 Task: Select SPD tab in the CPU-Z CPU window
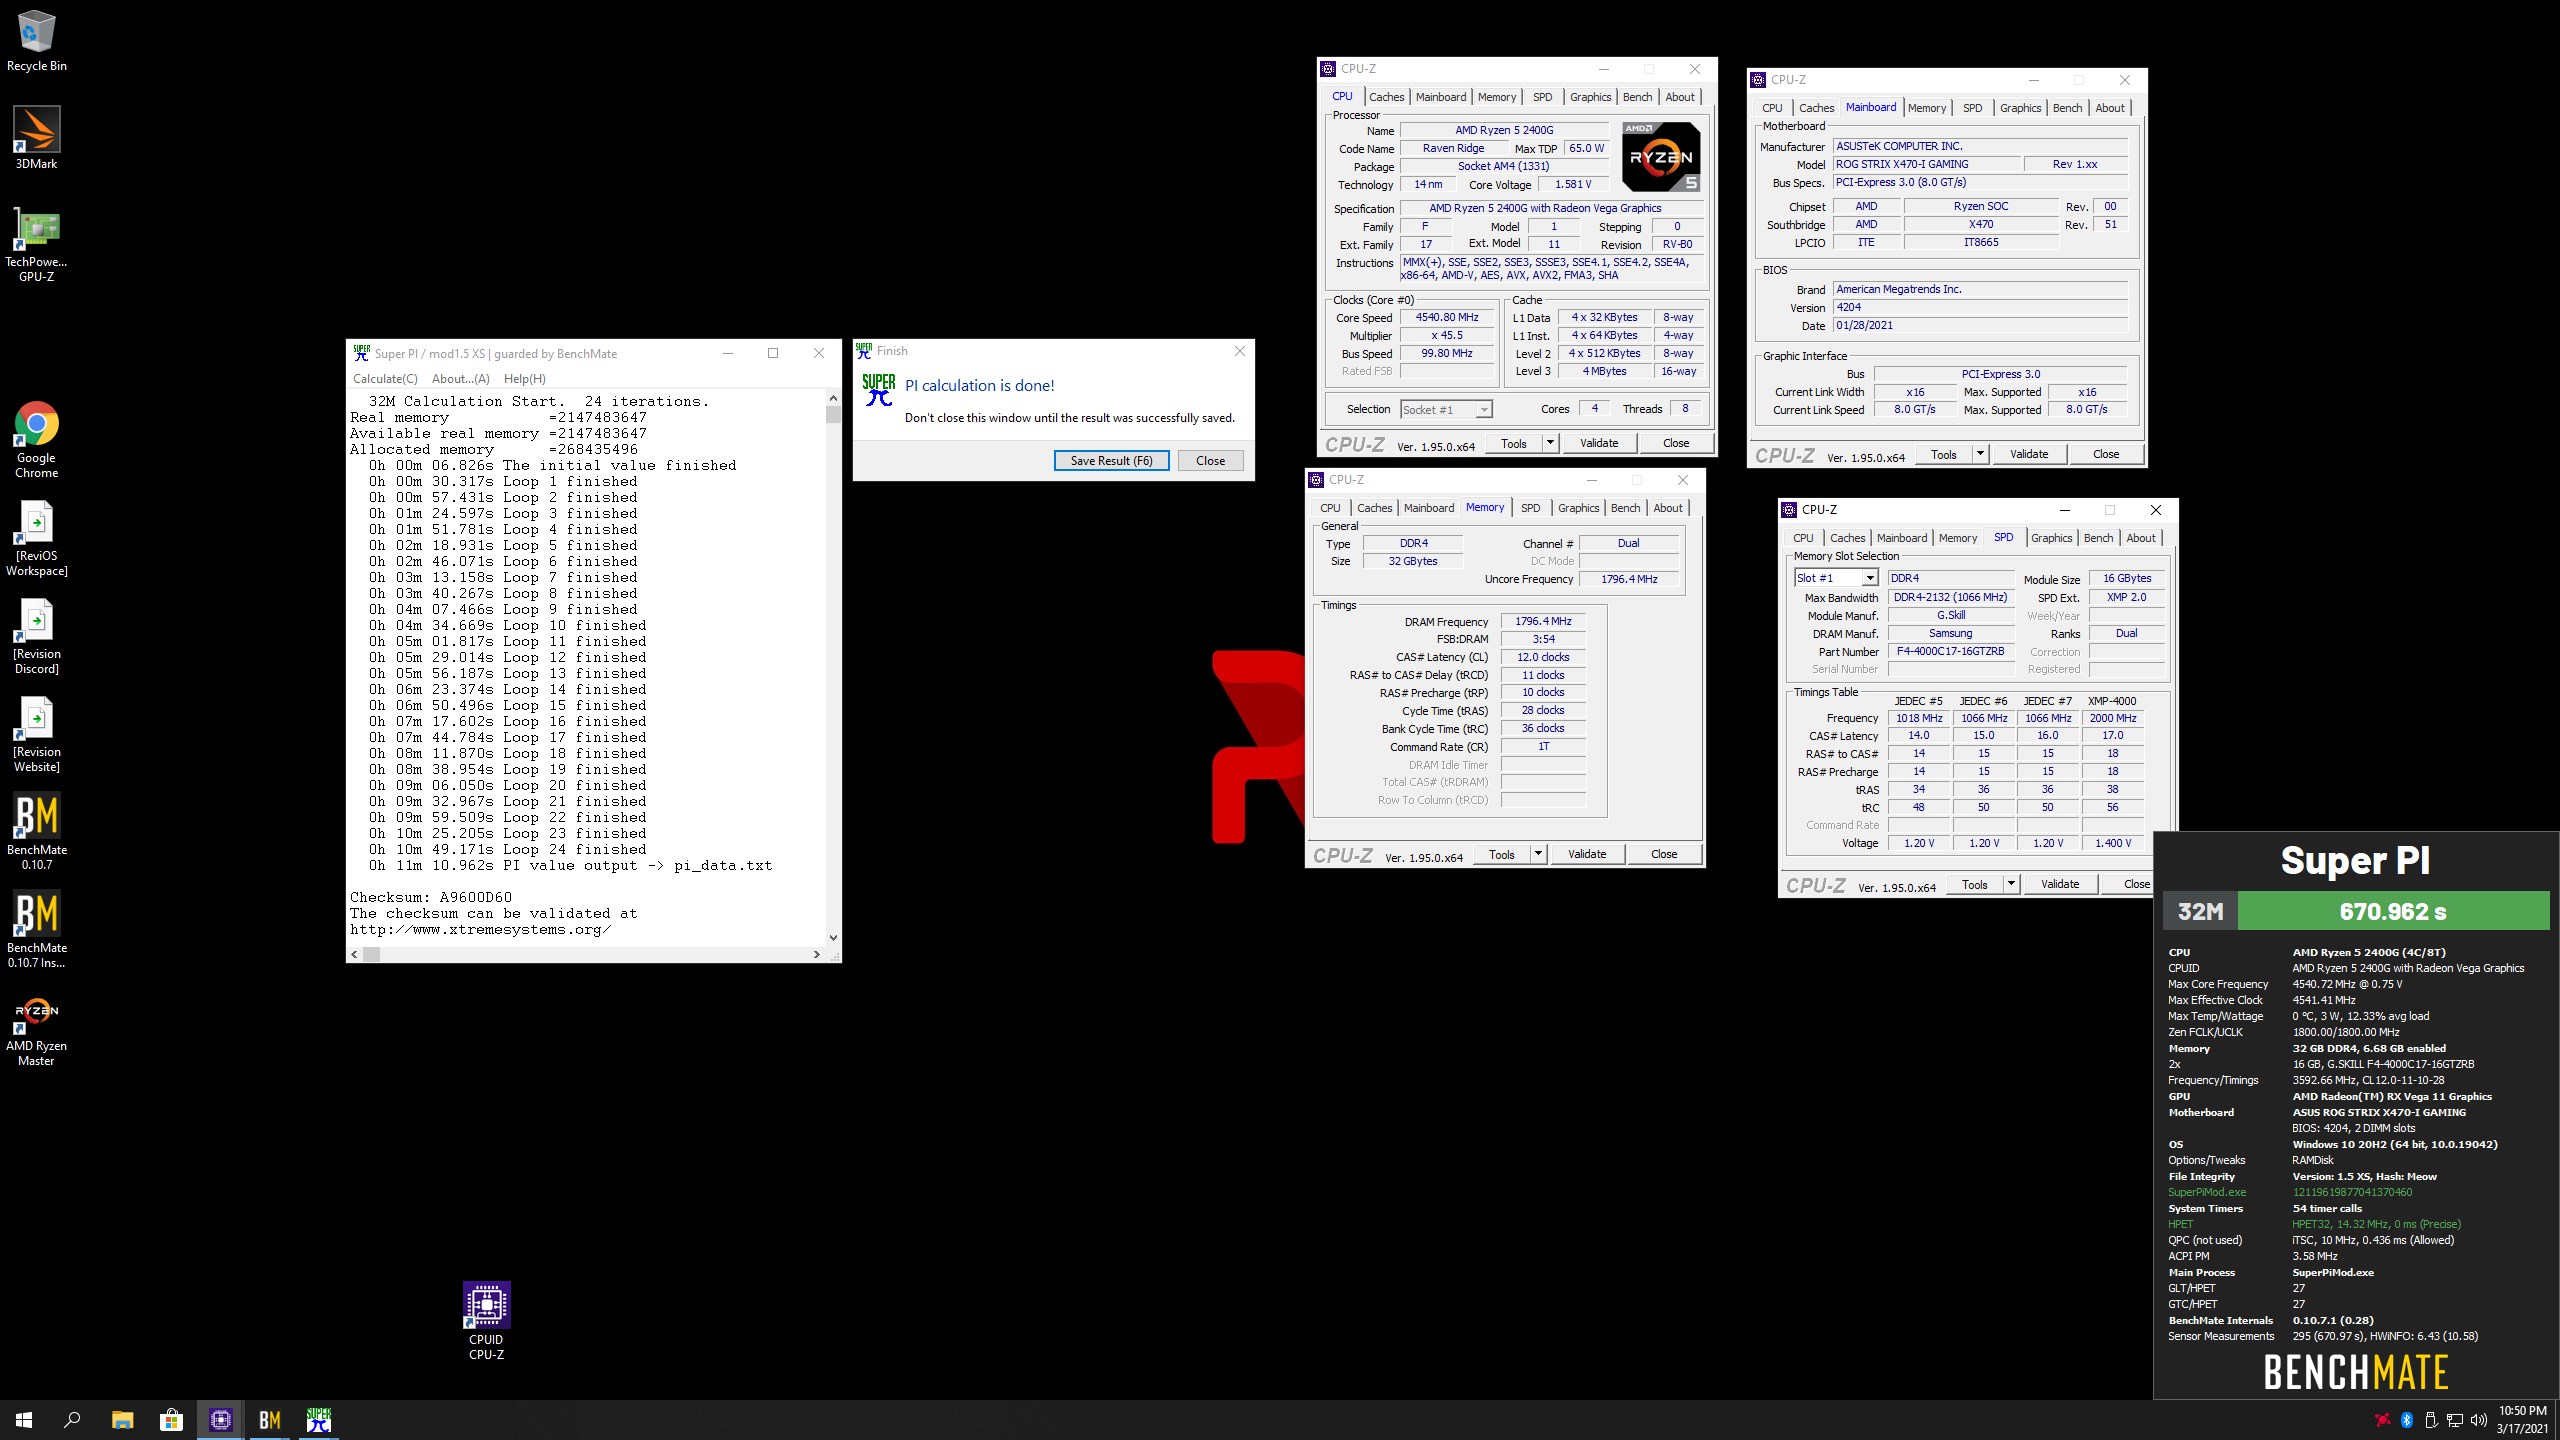point(1542,97)
